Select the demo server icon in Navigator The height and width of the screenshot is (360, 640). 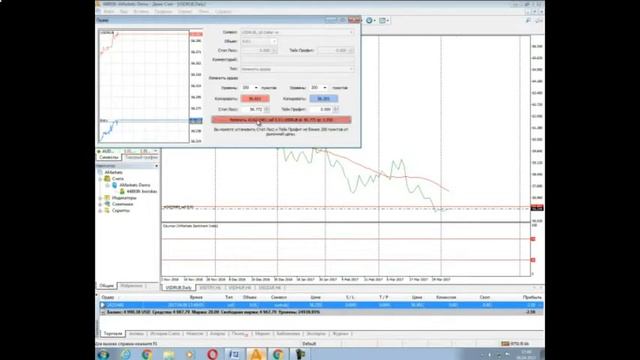pos(115,185)
